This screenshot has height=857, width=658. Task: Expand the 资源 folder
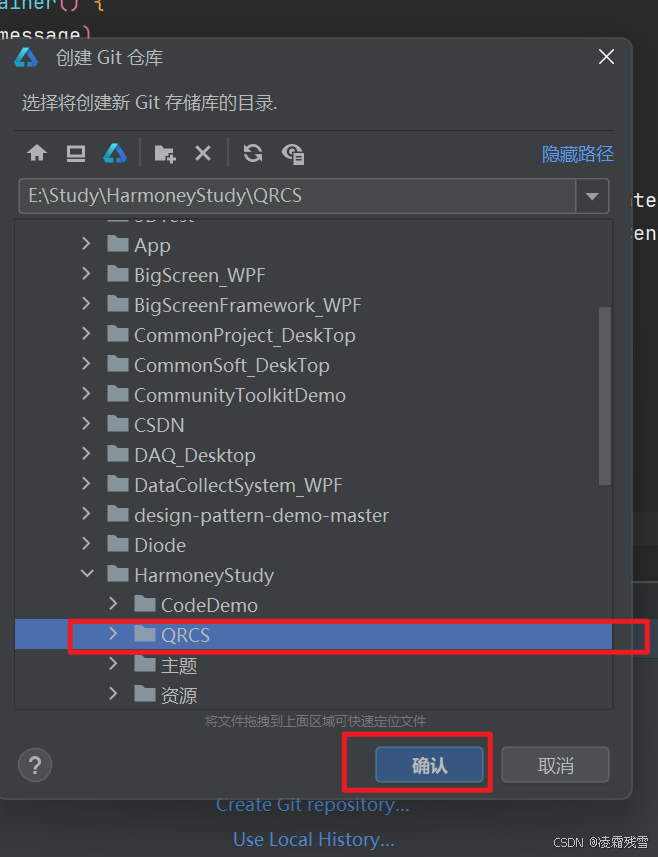point(113,694)
